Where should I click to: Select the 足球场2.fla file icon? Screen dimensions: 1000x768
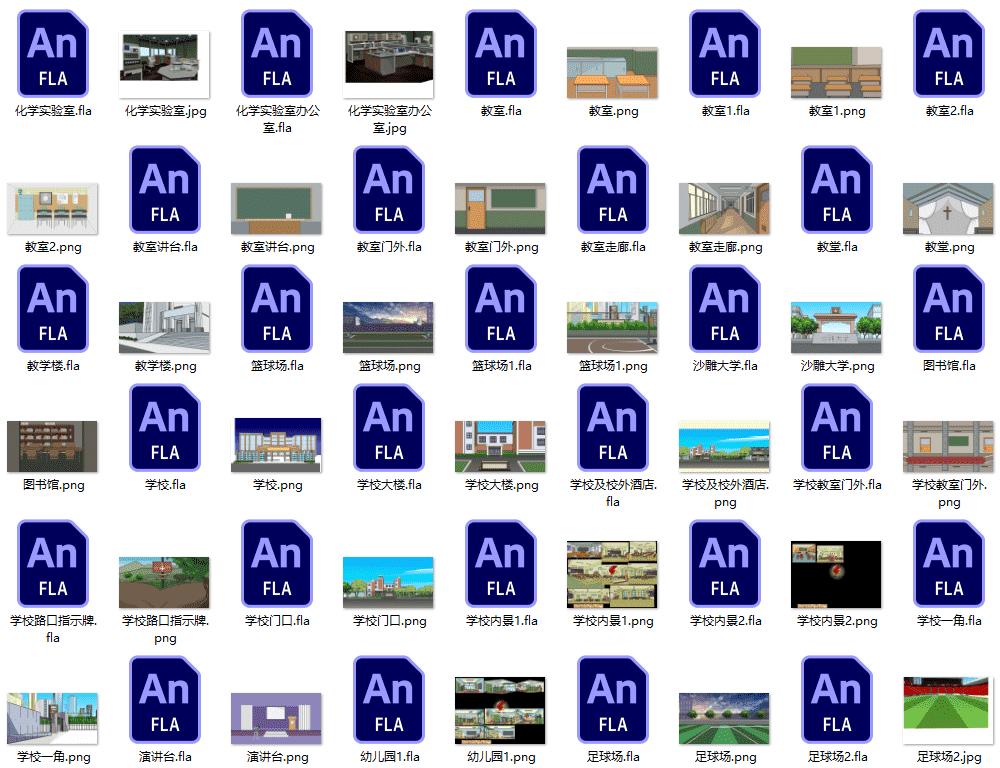[837, 700]
